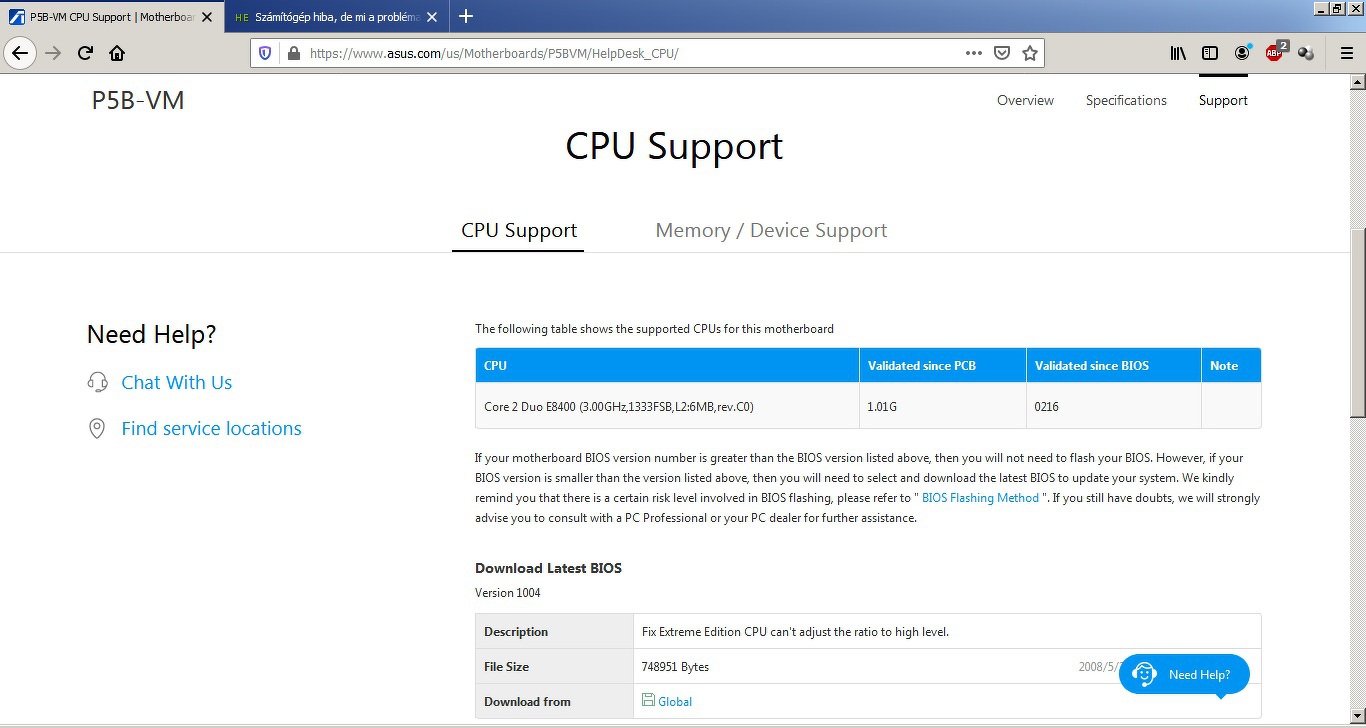Click the address bar URL field

click(632, 53)
